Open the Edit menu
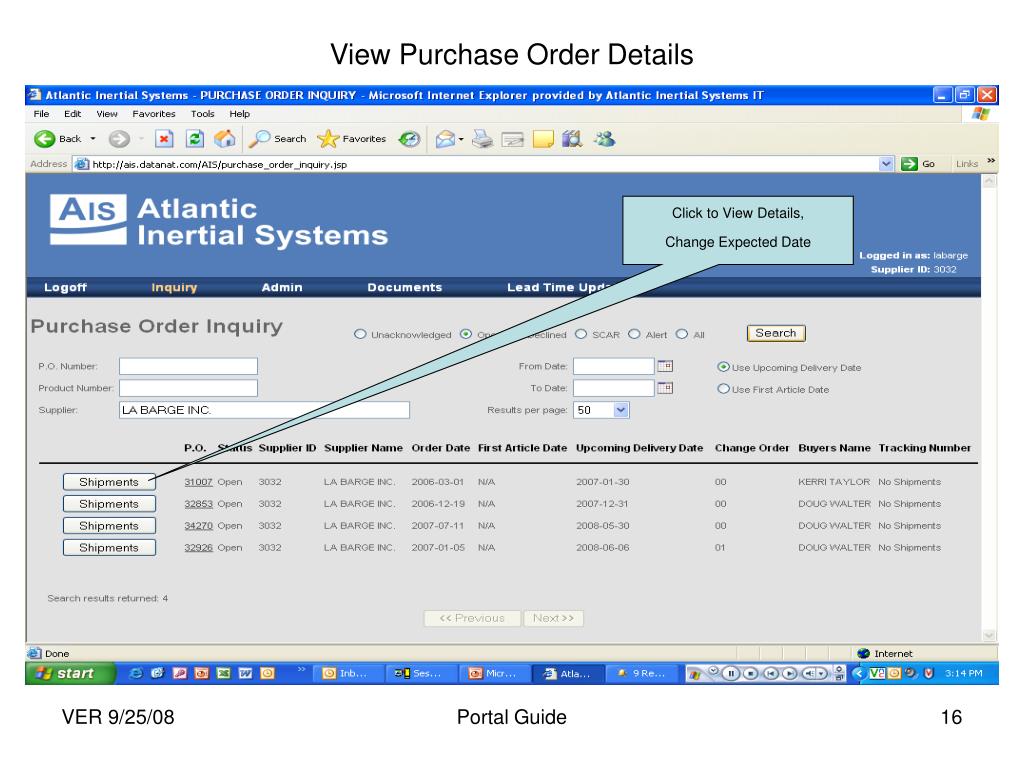Screen dimensions: 1024x768 click(x=72, y=114)
